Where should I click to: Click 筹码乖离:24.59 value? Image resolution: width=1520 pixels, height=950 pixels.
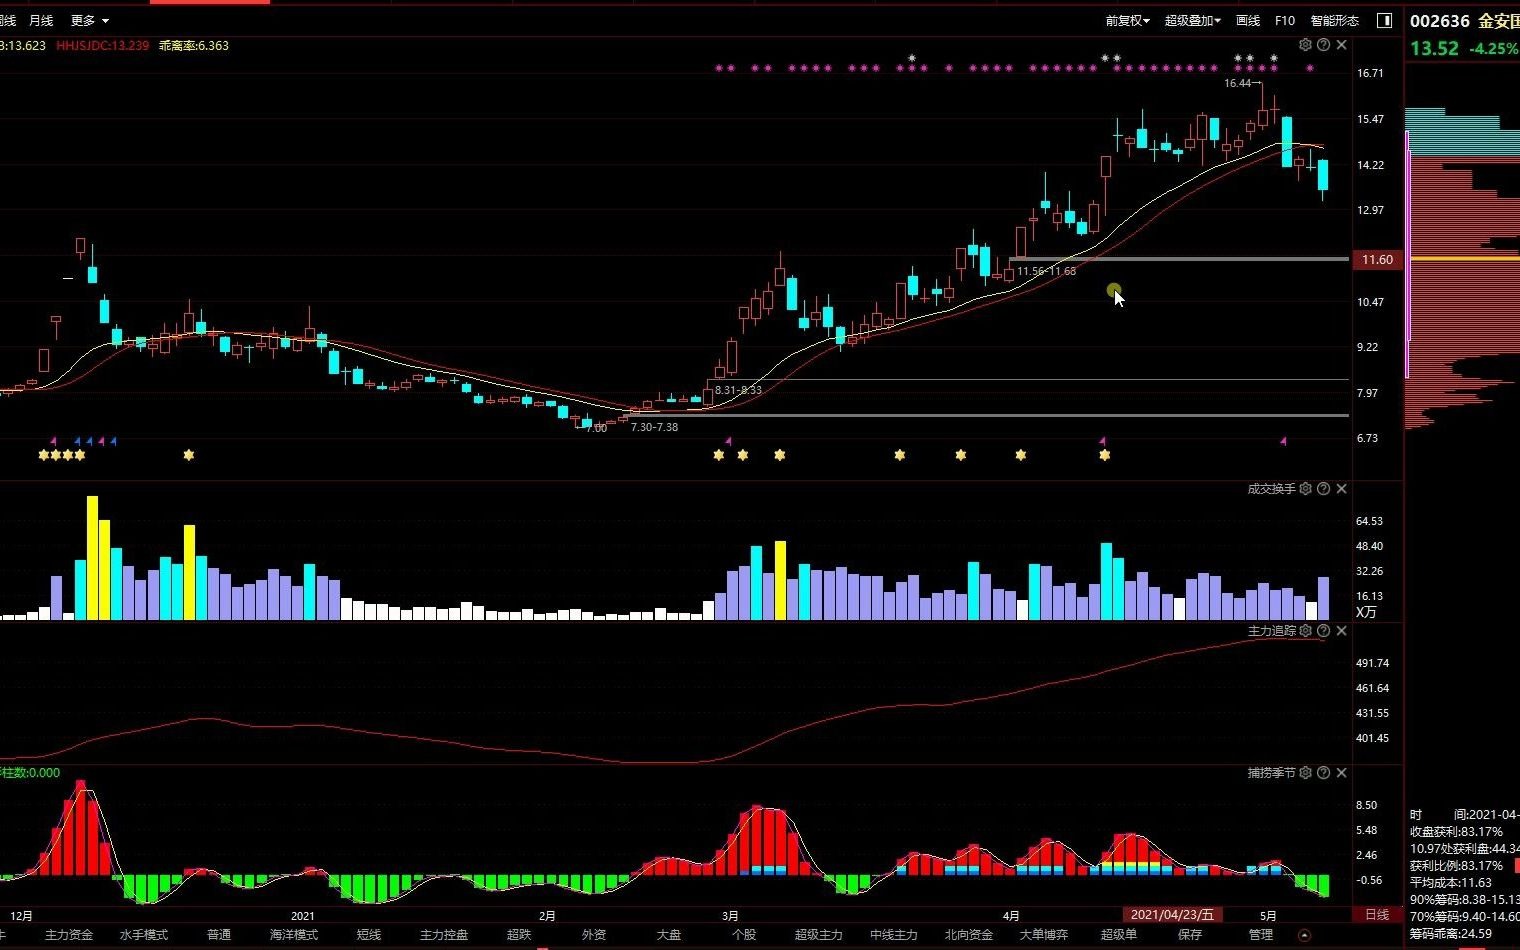pos(1451,933)
